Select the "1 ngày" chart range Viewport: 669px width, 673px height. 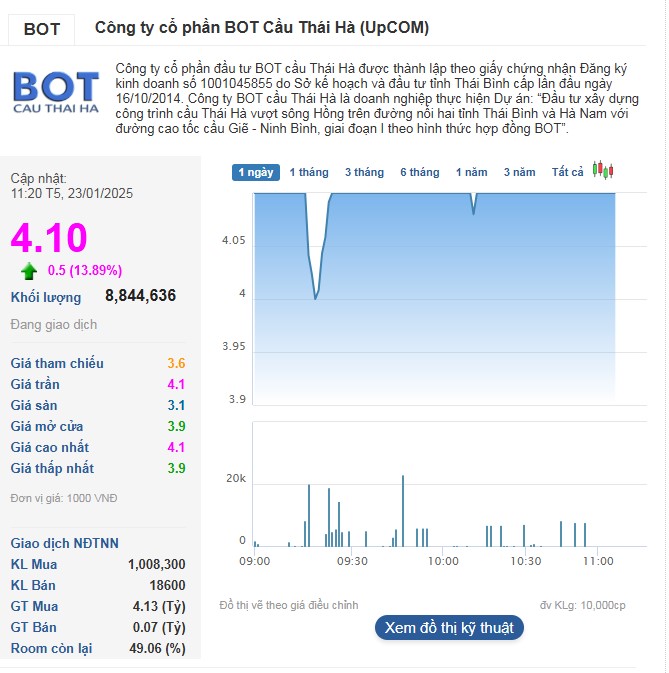256,172
